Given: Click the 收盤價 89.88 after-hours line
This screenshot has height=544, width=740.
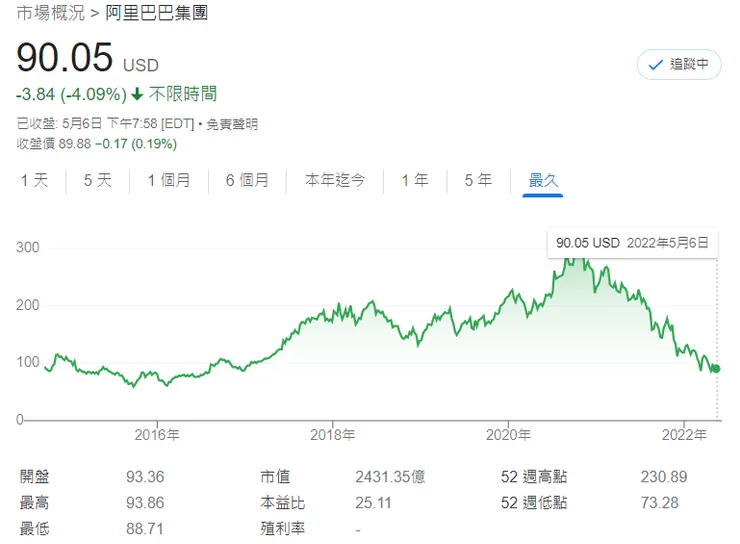Looking at the screenshot, I should coord(97,144).
